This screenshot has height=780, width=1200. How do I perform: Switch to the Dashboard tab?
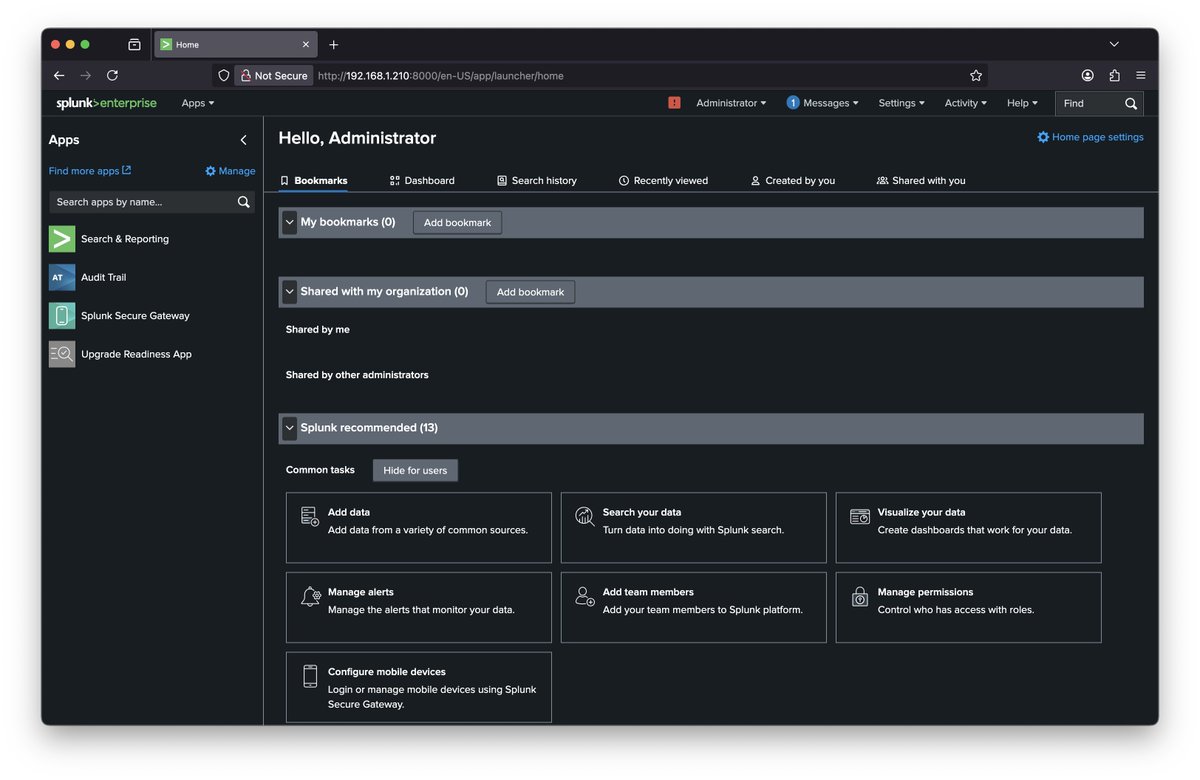pos(422,181)
